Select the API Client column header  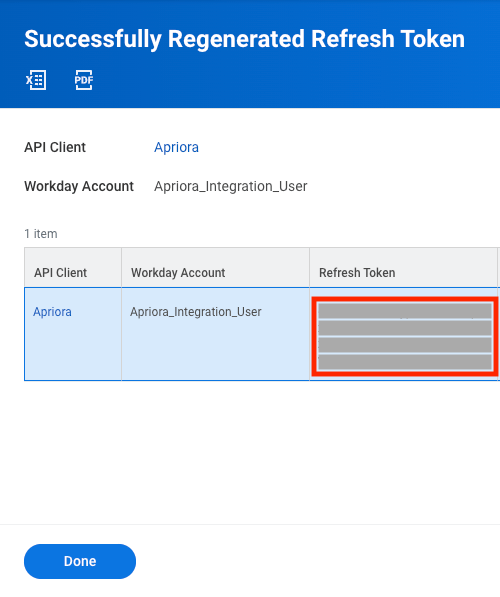pos(73,268)
